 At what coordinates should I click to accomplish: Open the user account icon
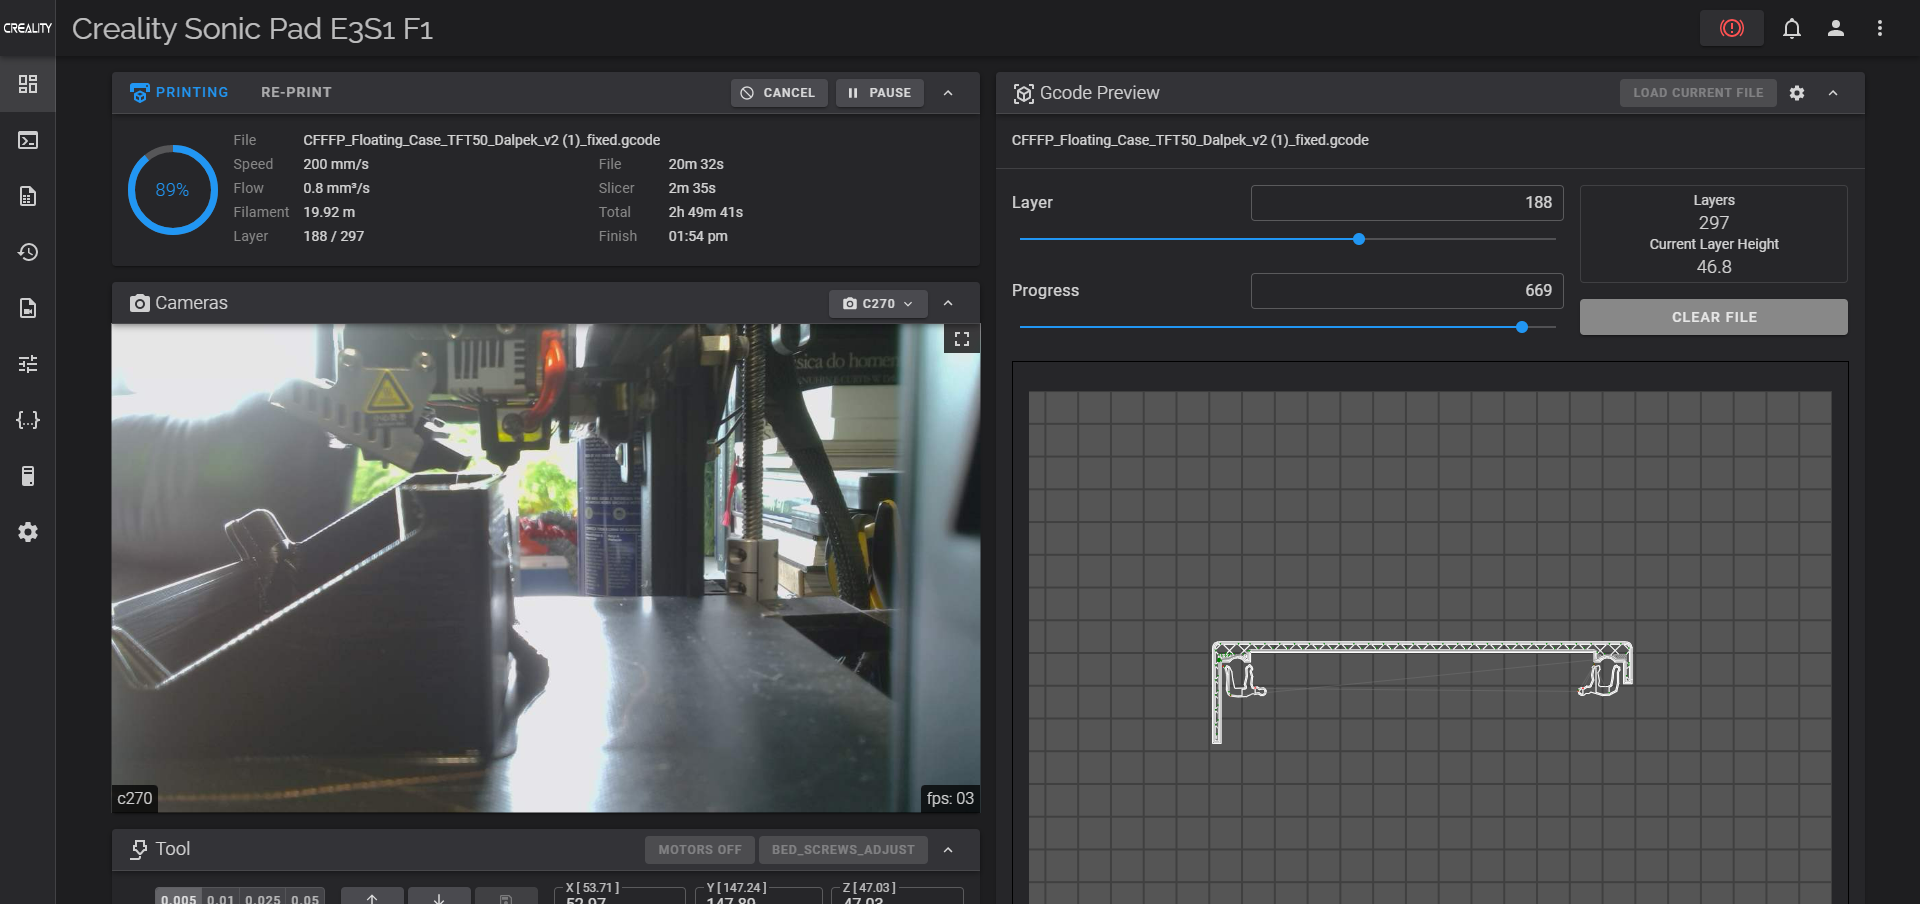click(x=1835, y=29)
